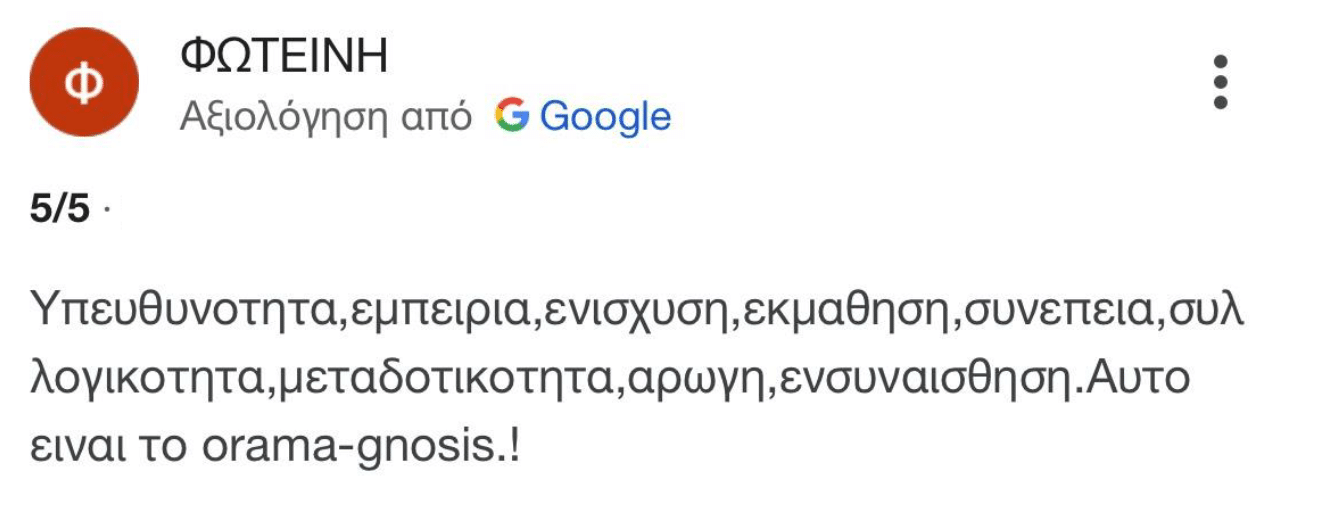Click the Αξιολόγηση από label
This screenshot has height=529, width=1317.
[326, 118]
